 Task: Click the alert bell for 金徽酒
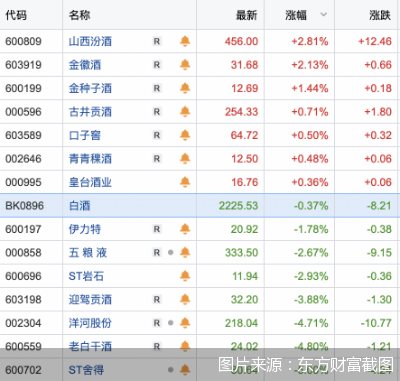point(185,65)
